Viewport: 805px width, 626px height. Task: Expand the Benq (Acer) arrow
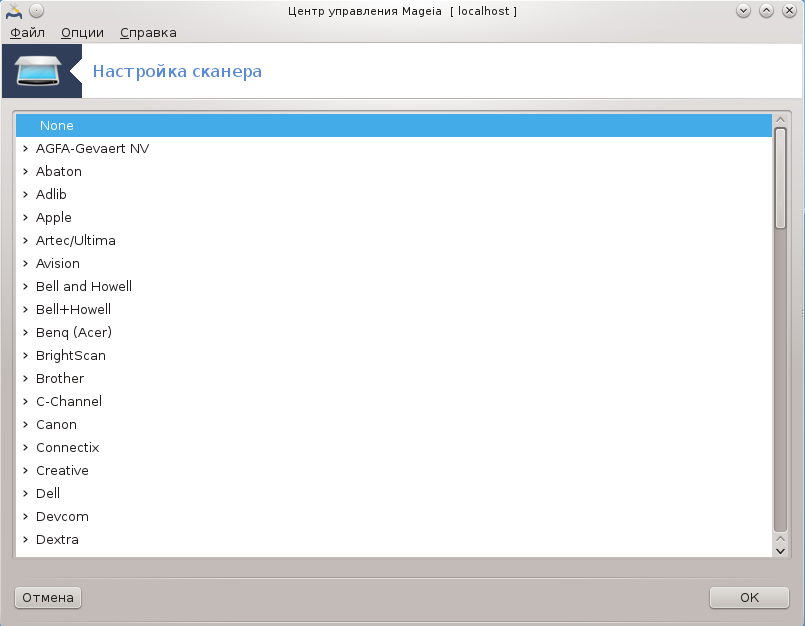coord(25,332)
